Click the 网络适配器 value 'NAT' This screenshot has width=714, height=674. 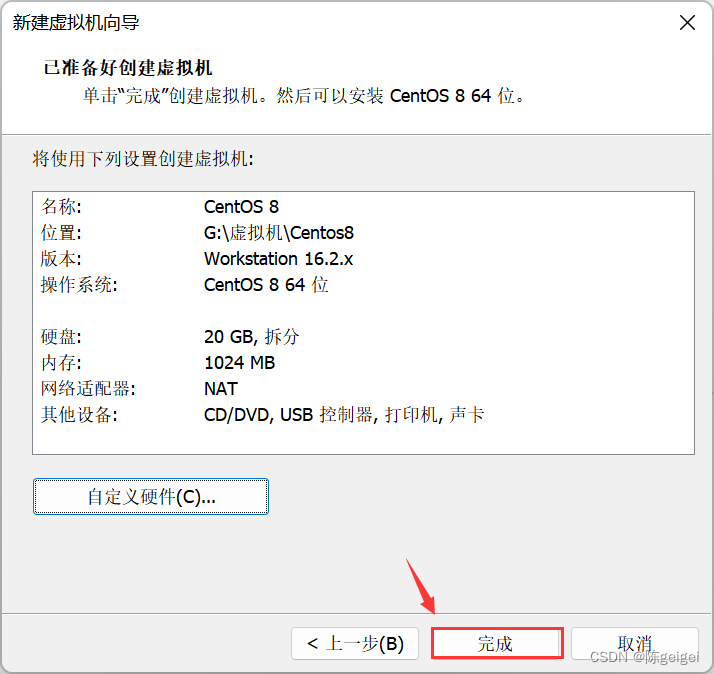coord(221,388)
